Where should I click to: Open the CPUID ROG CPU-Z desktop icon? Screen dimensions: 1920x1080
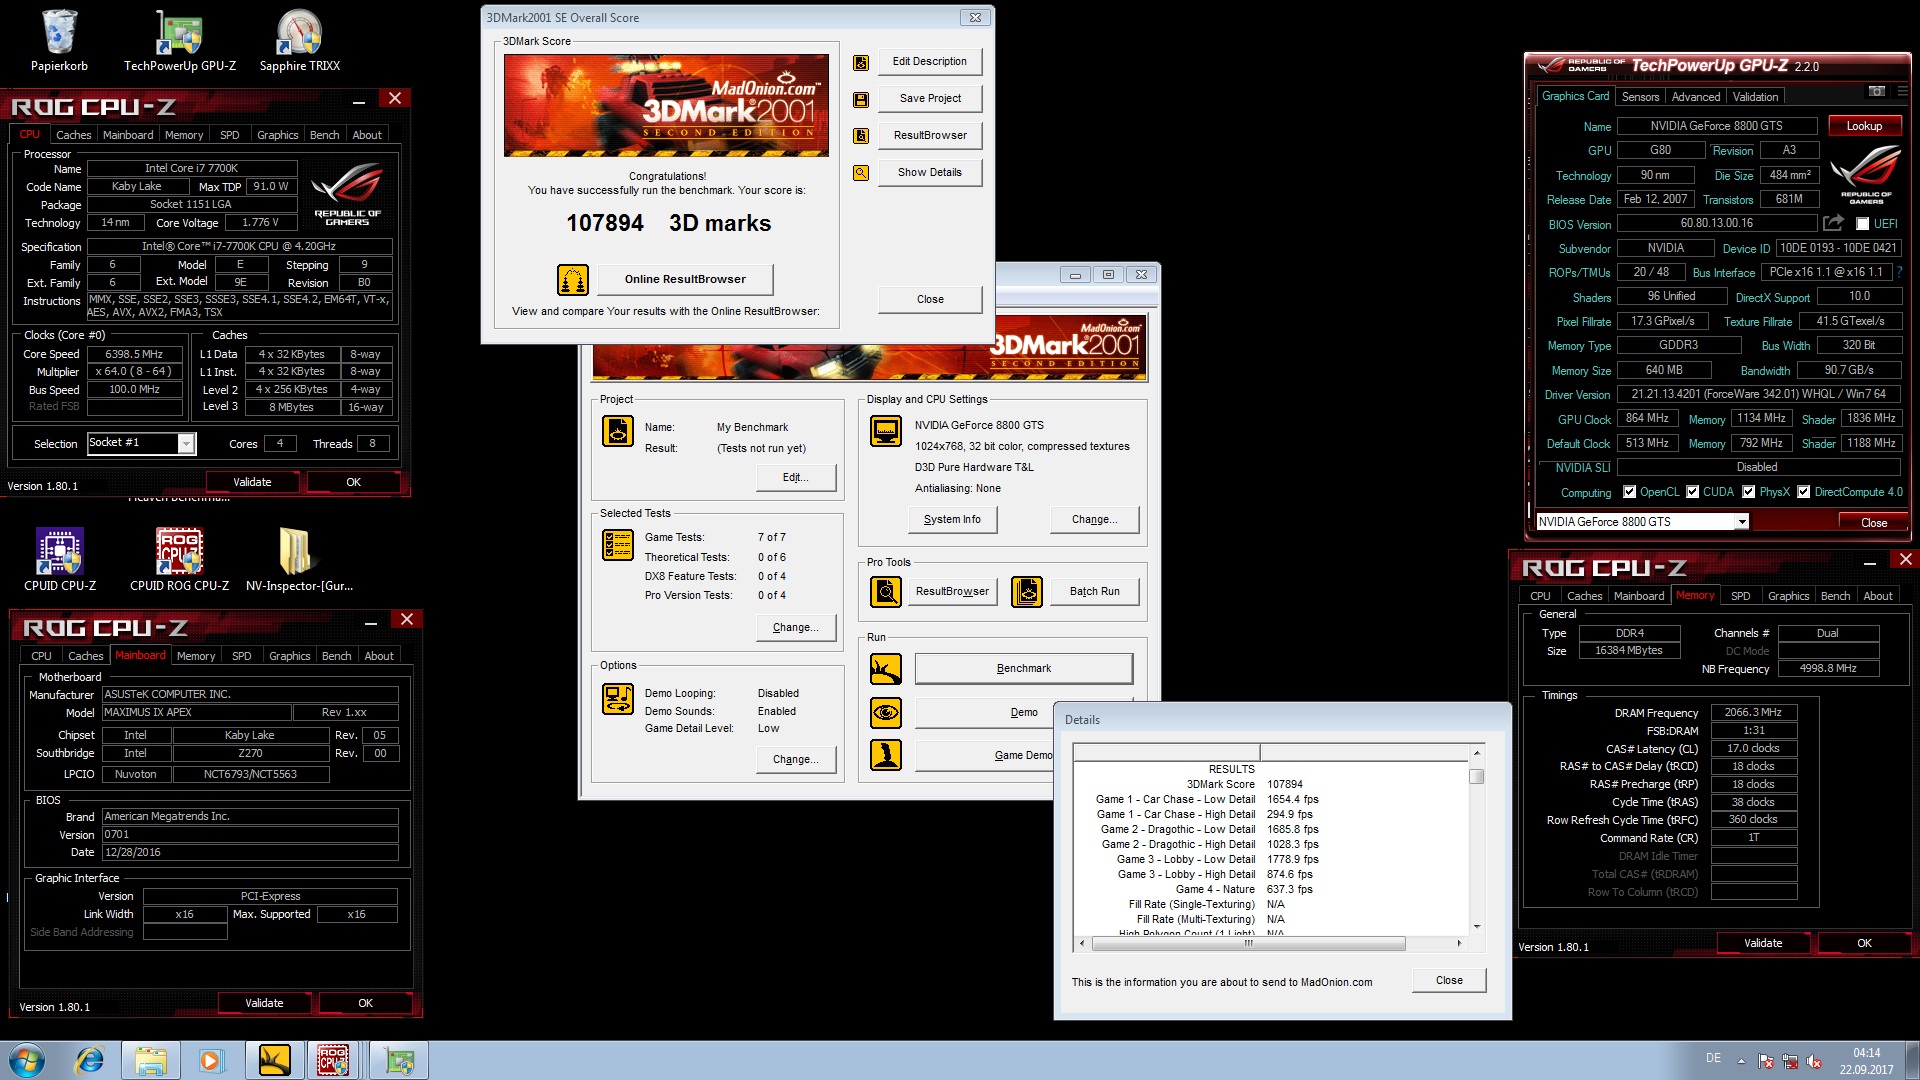180,560
